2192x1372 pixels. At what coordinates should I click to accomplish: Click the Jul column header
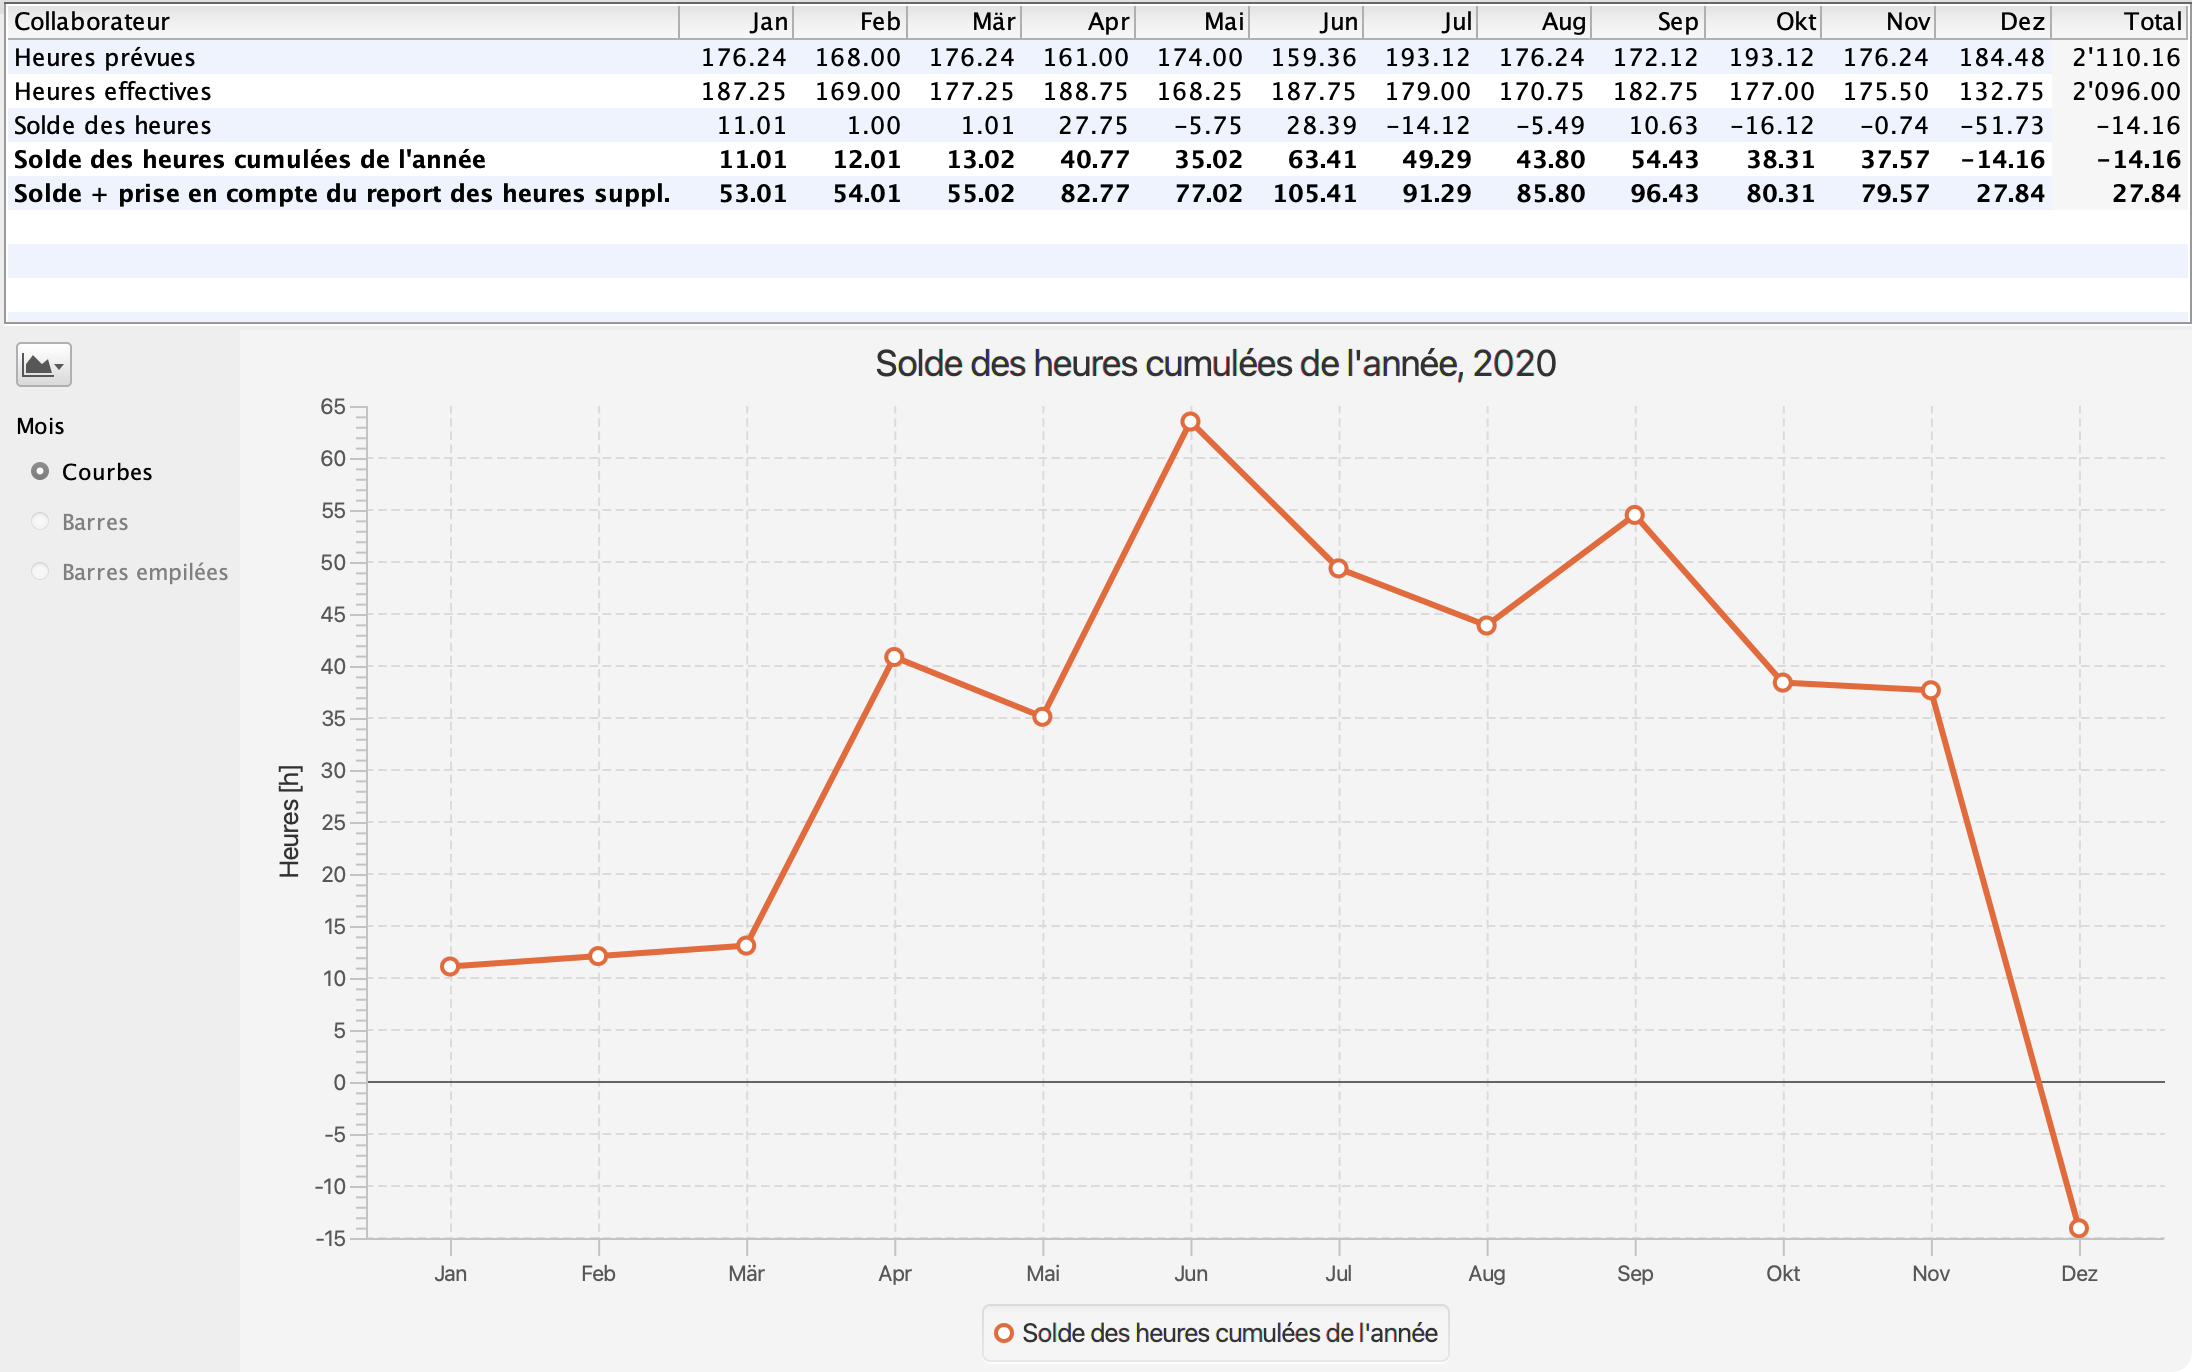click(1420, 22)
